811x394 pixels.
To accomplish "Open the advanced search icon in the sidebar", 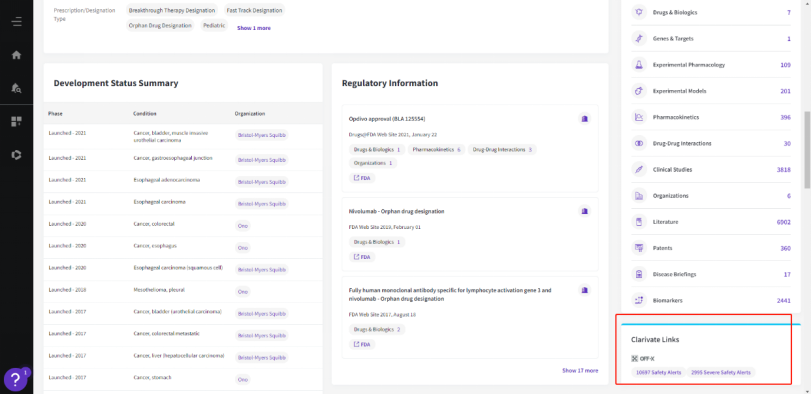I will click(x=17, y=88).
